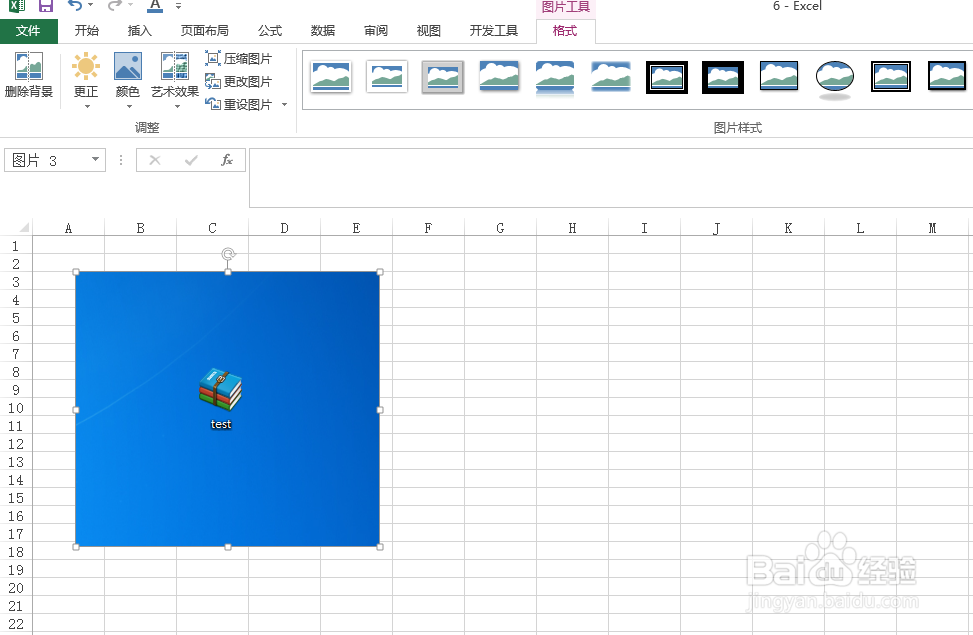
Task: Switch to the 插入 (Insert) tab
Action: 139,31
